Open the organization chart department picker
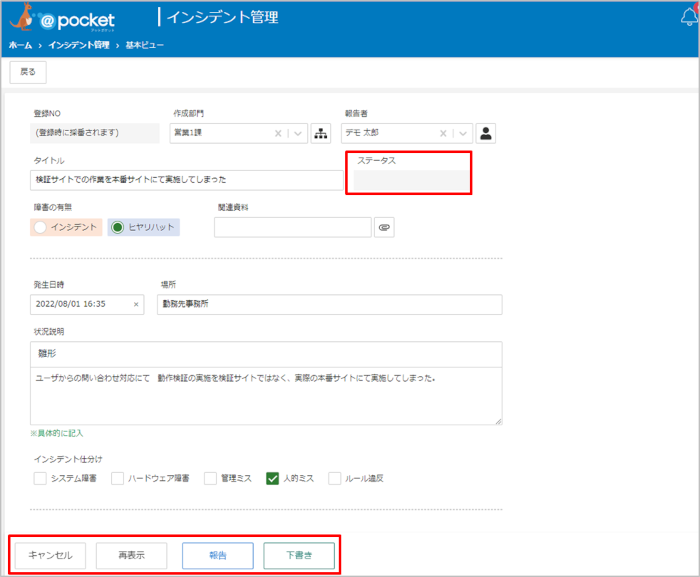 pyautogui.click(x=321, y=133)
